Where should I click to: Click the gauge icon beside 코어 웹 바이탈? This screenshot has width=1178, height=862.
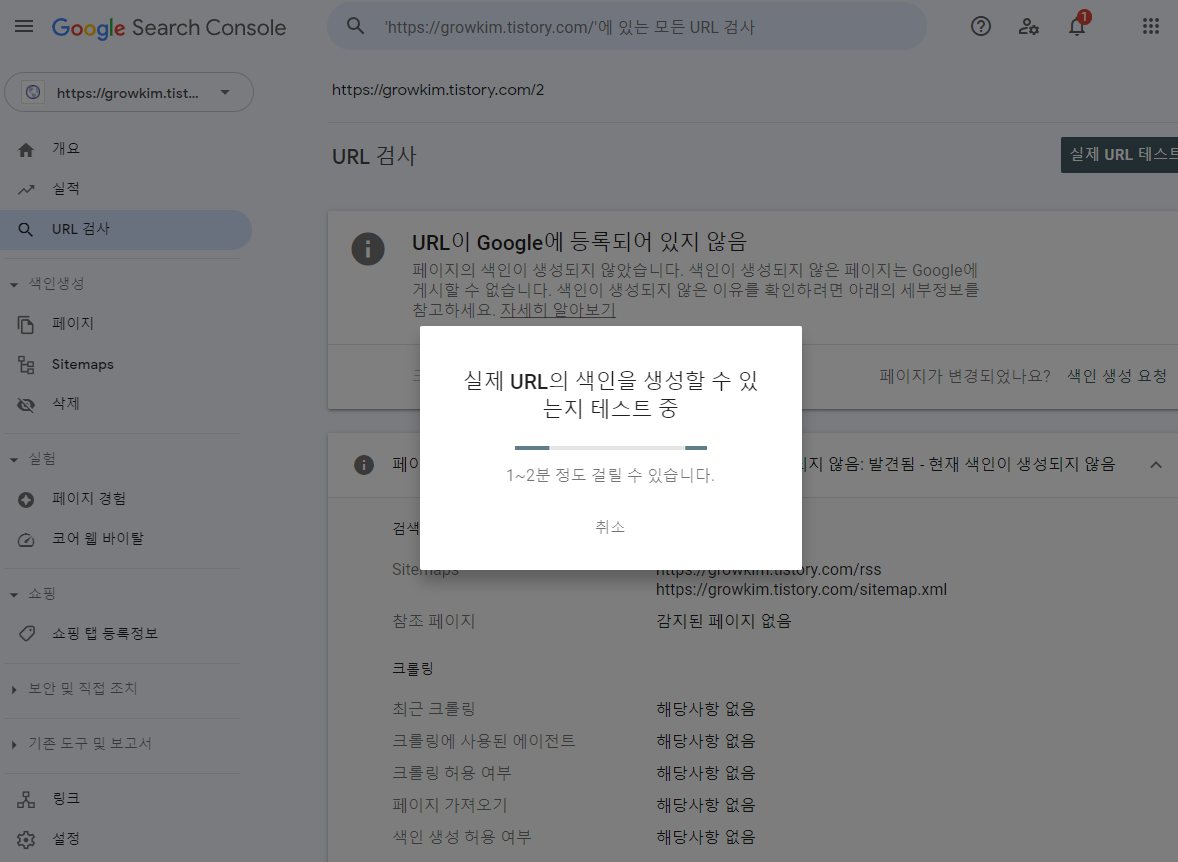[26, 540]
